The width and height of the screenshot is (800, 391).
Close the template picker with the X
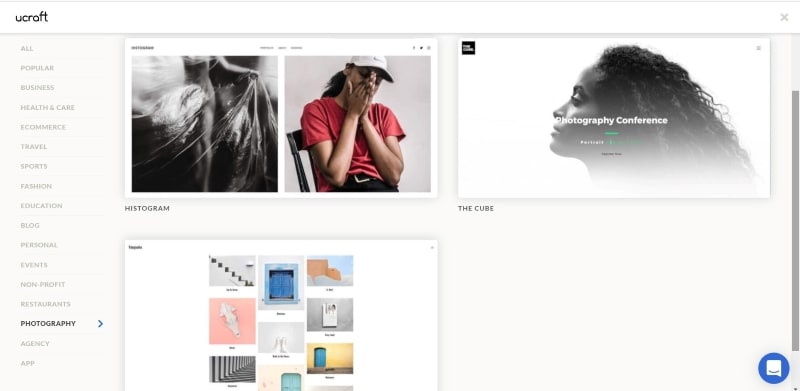[x=784, y=17]
